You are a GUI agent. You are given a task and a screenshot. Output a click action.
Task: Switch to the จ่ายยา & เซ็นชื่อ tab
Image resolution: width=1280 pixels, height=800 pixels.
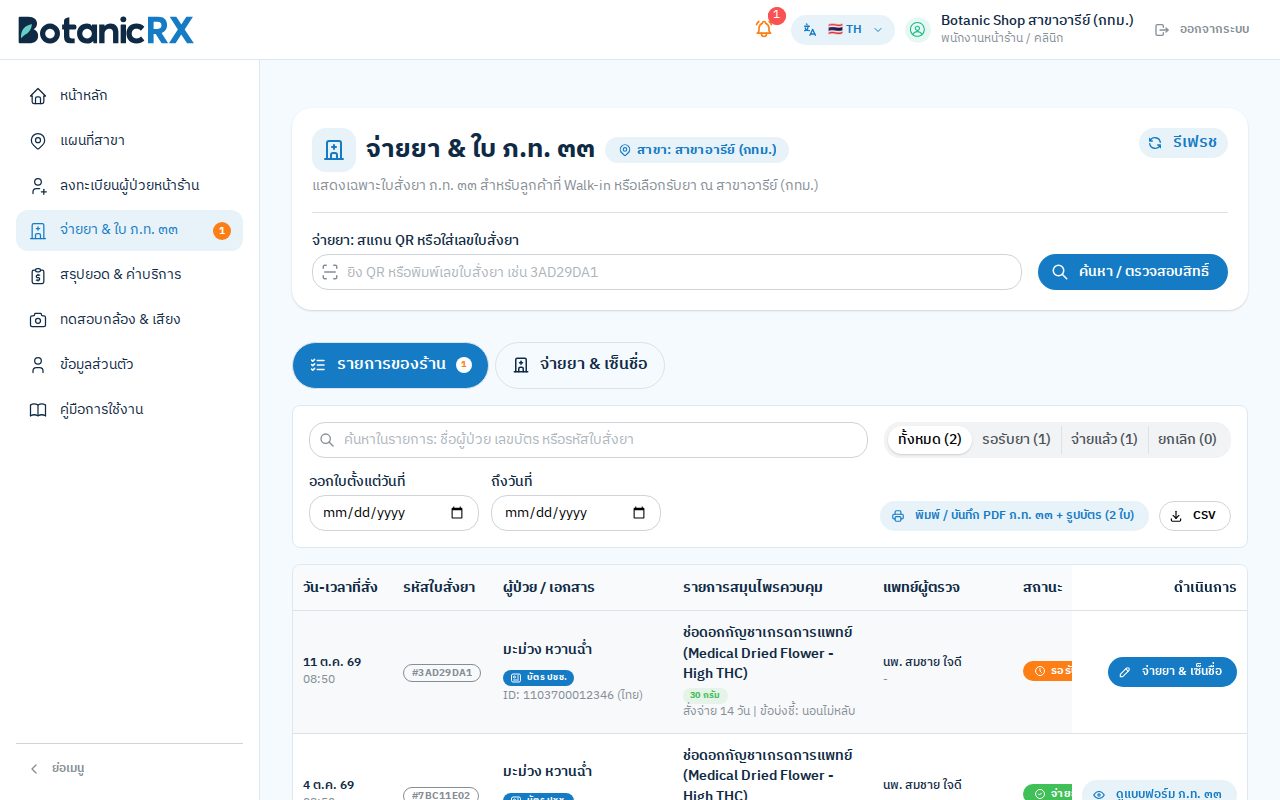580,365
